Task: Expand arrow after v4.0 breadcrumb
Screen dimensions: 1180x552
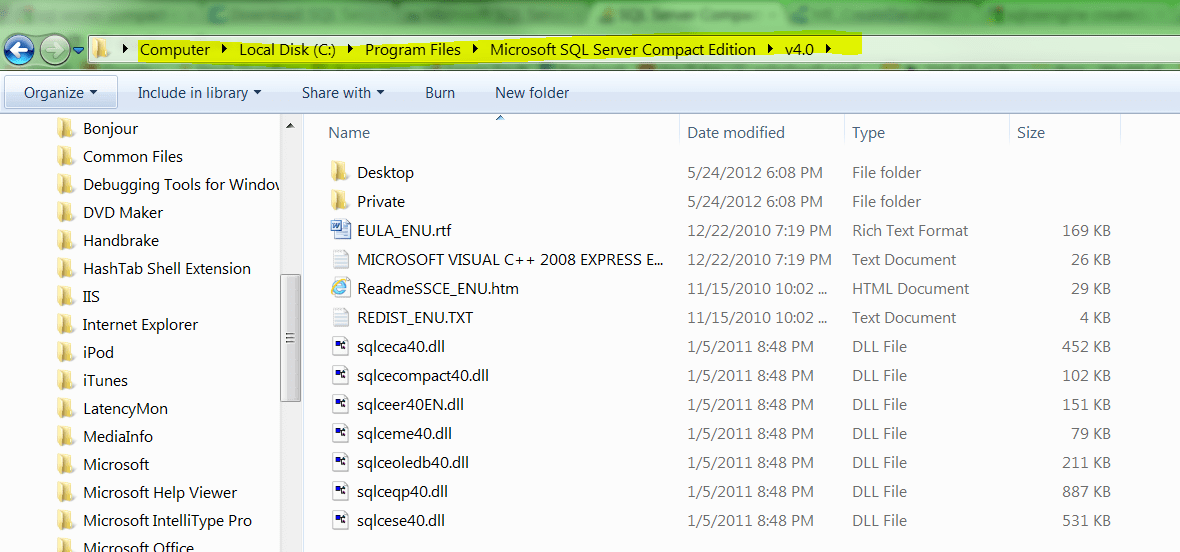Action: click(829, 50)
